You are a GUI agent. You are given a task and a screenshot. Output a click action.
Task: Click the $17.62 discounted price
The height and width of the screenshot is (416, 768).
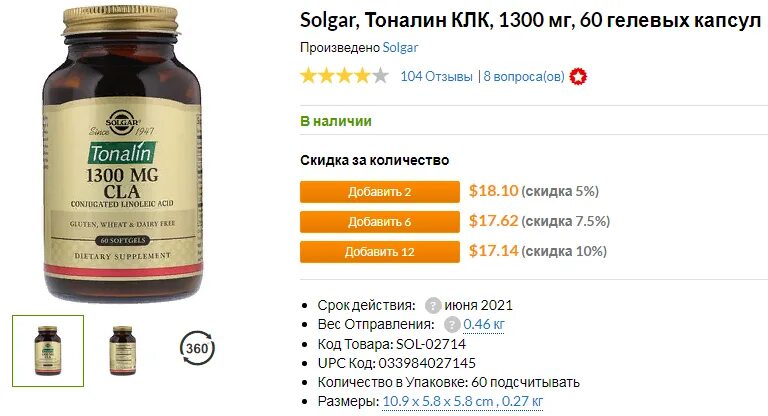click(x=493, y=221)
